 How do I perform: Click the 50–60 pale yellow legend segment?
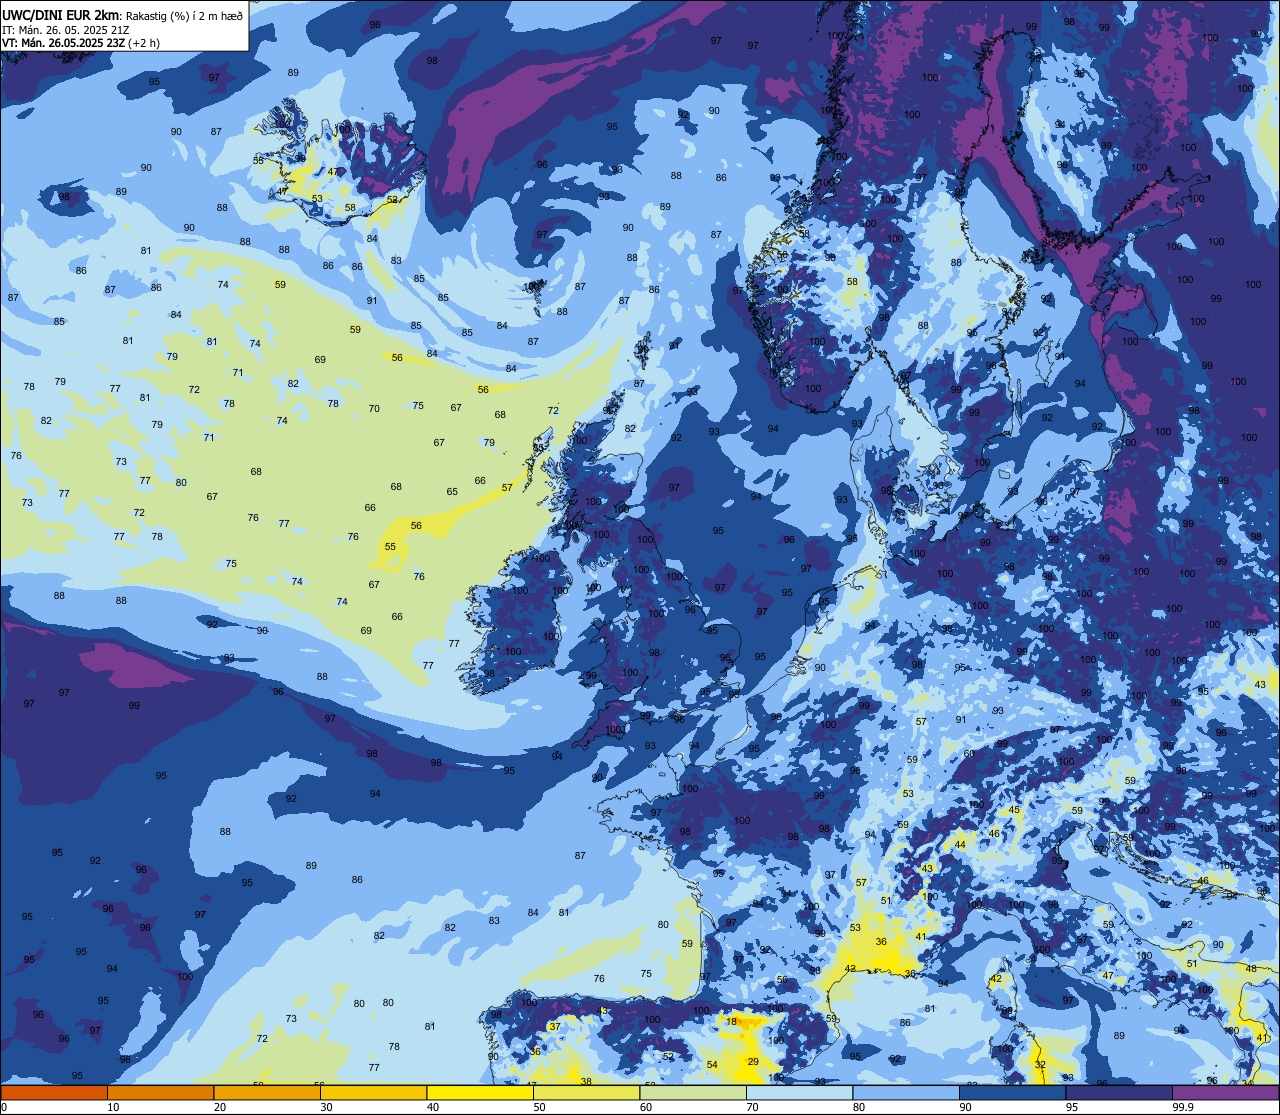tap(586, 1092)
